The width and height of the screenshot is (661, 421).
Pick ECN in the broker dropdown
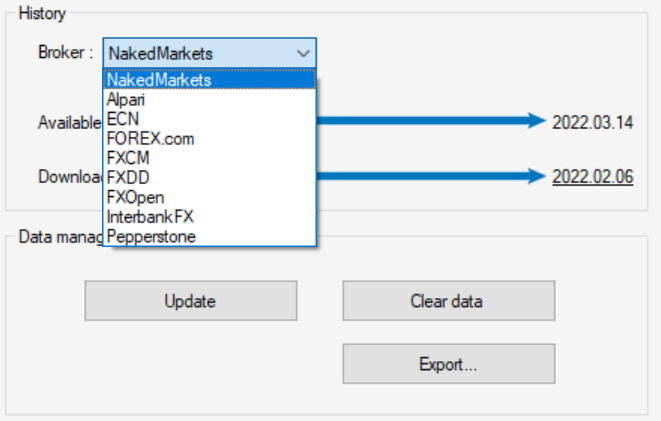(x=210, y=119)
